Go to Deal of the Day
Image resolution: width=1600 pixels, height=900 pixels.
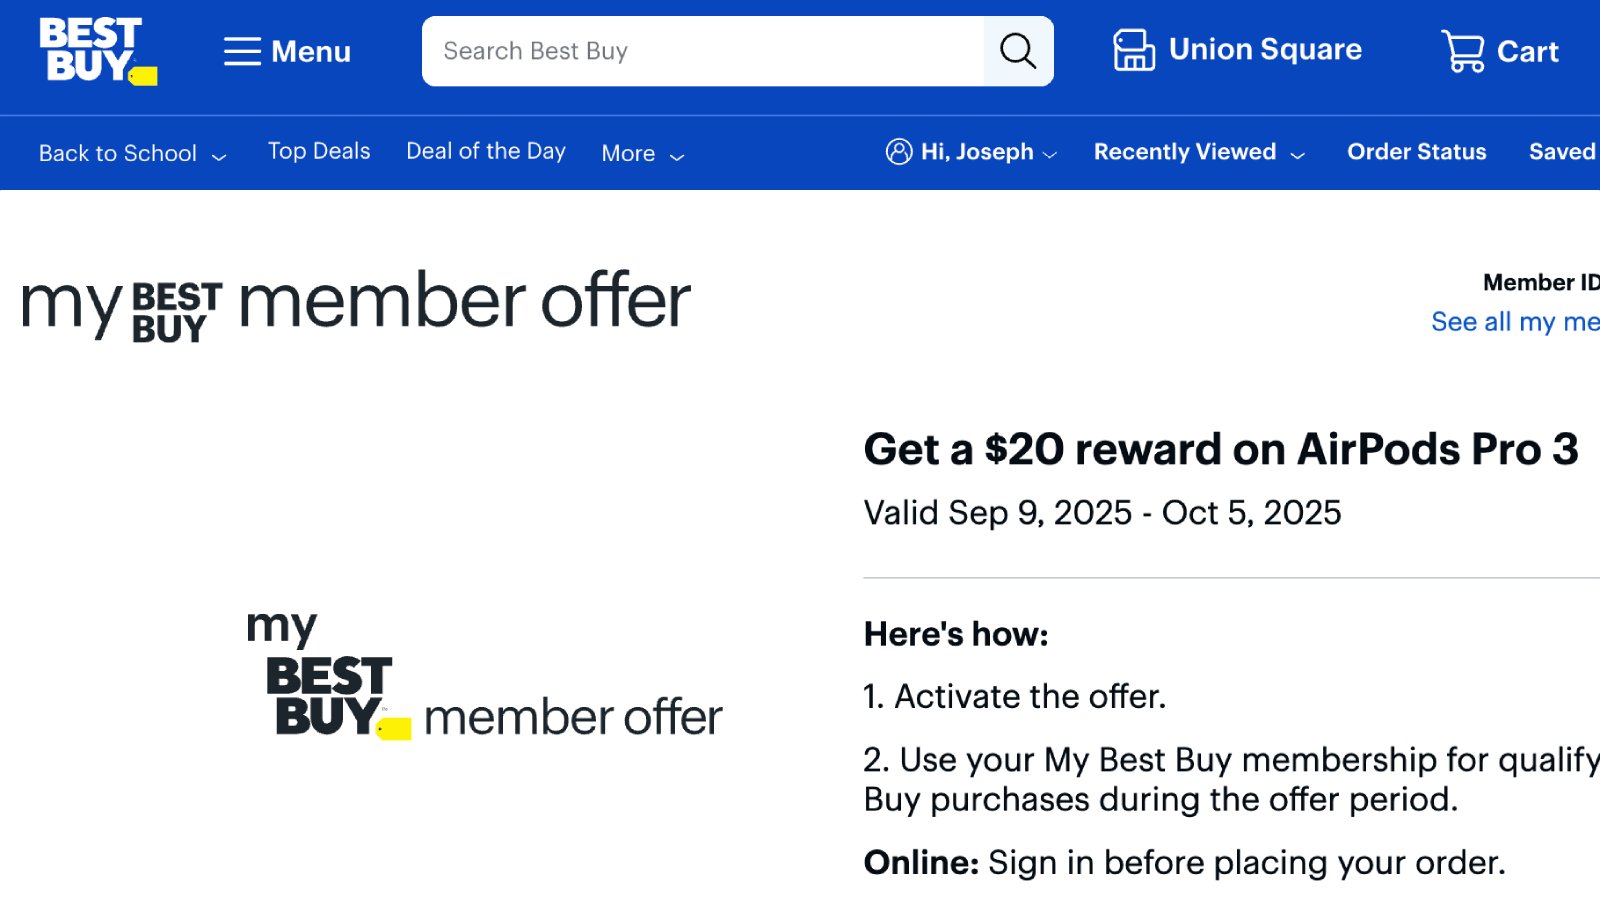pos(486,151)
